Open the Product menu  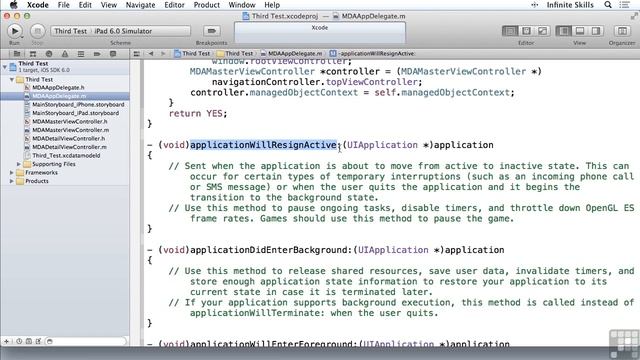pyautogui.click(x=207, y=5)
